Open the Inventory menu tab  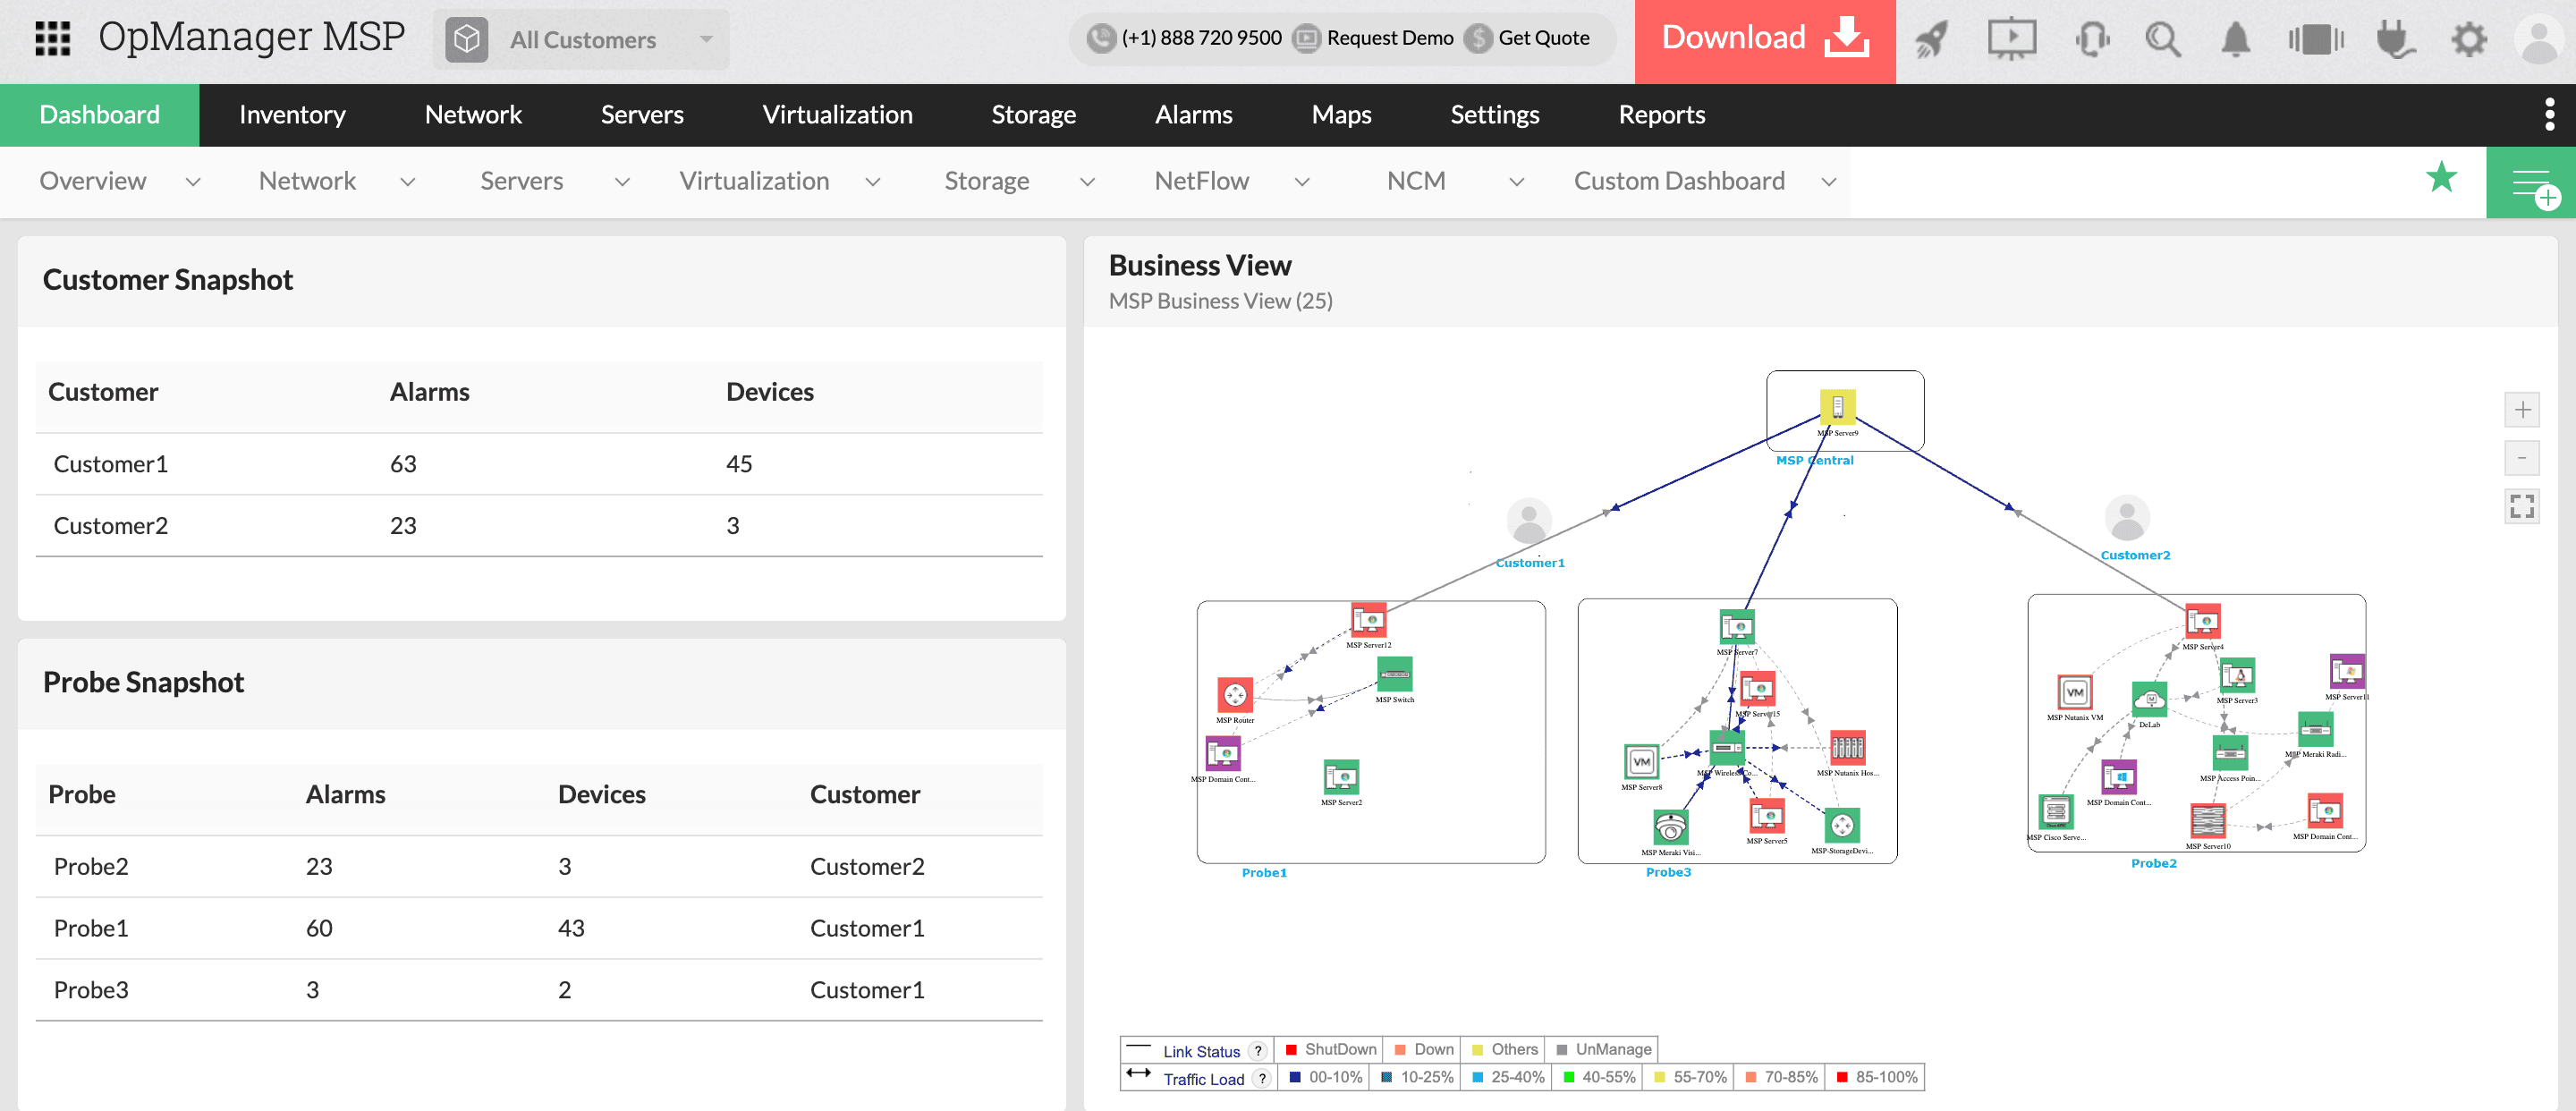pyautogui.click(x=292, y=115)
